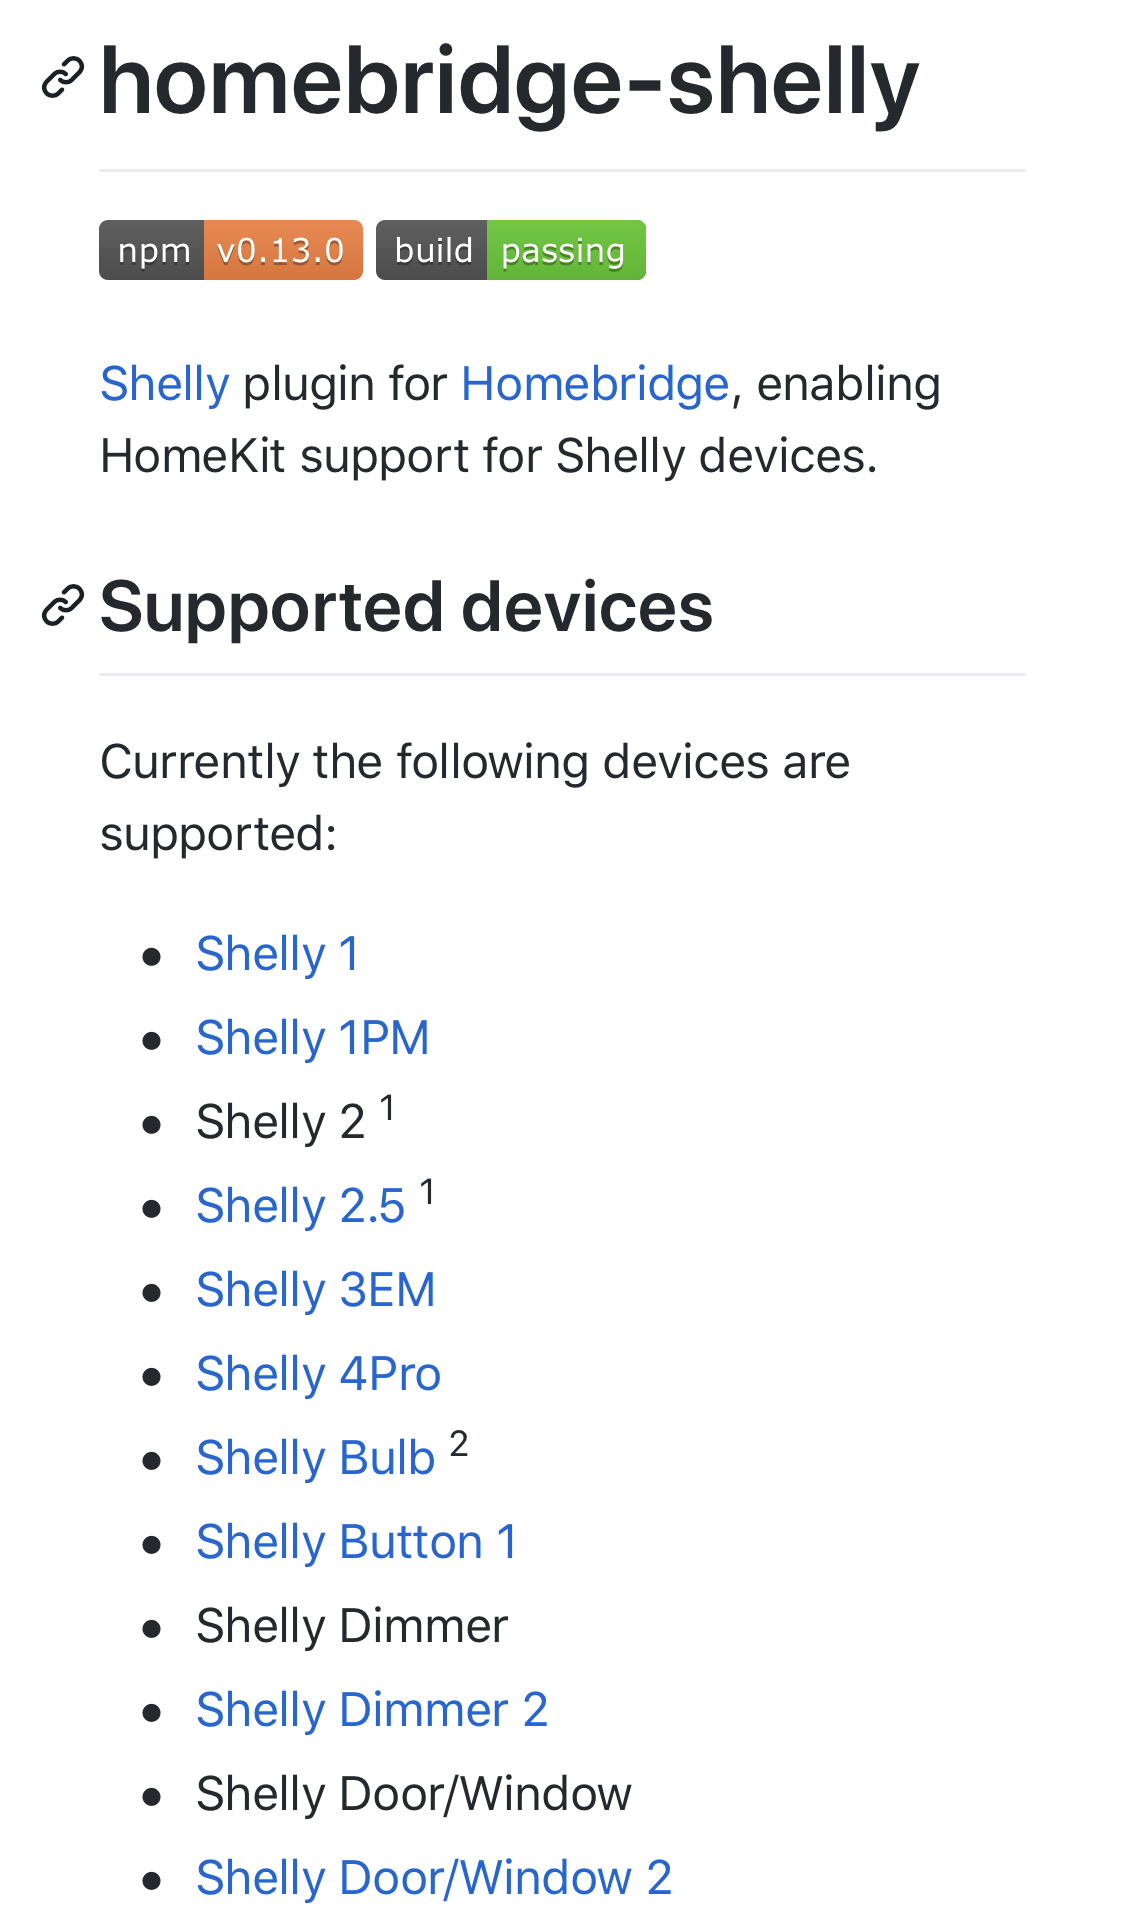
Task: Open the npm v0.13.0 version badge
Action: point(230,250)
